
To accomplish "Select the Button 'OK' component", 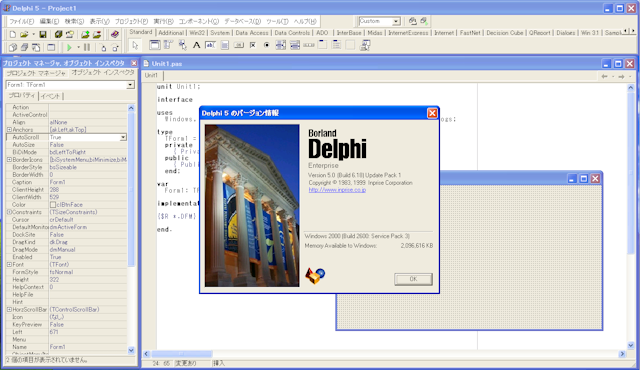I will point(238,45).
